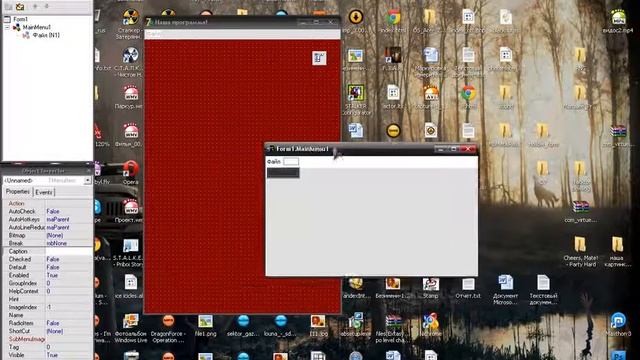Select the HelpContext property row
The height and width of the screenshot is (360, 640).
[x=48, y=291]
